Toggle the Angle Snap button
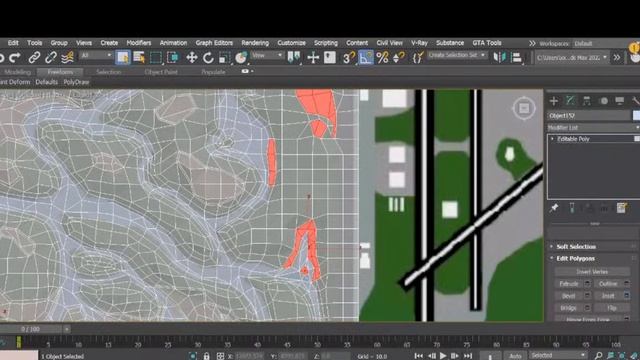Screen dimensions: 640x360 (x=366, y=58)
